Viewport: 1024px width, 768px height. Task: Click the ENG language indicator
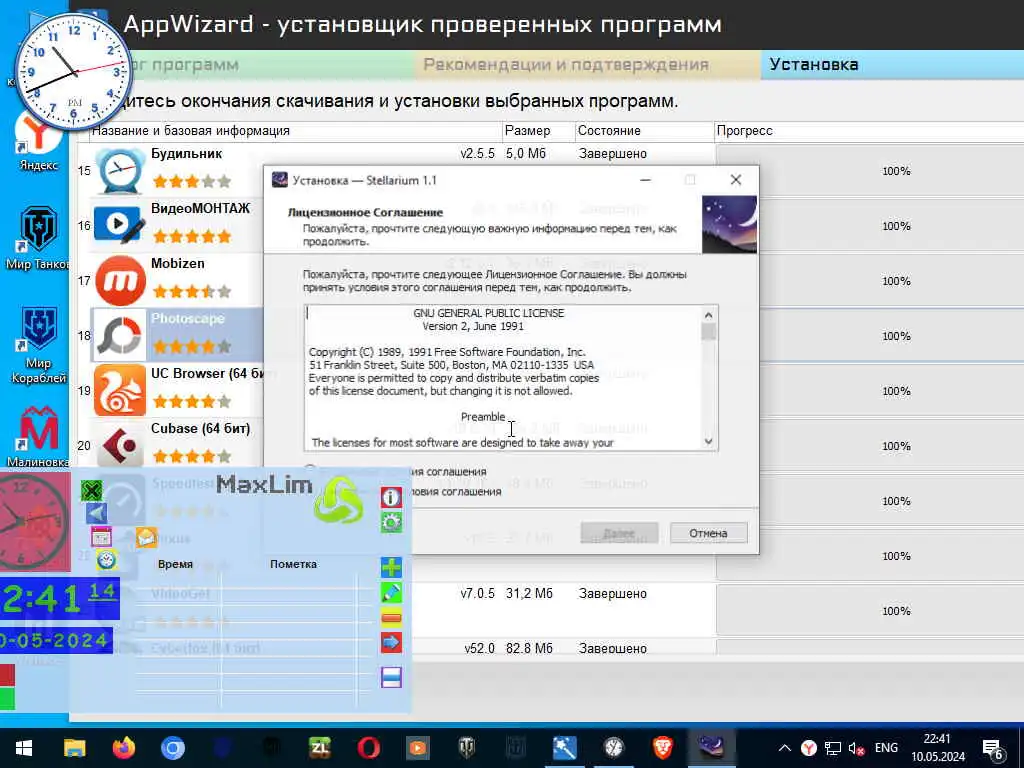coord(886,748)
